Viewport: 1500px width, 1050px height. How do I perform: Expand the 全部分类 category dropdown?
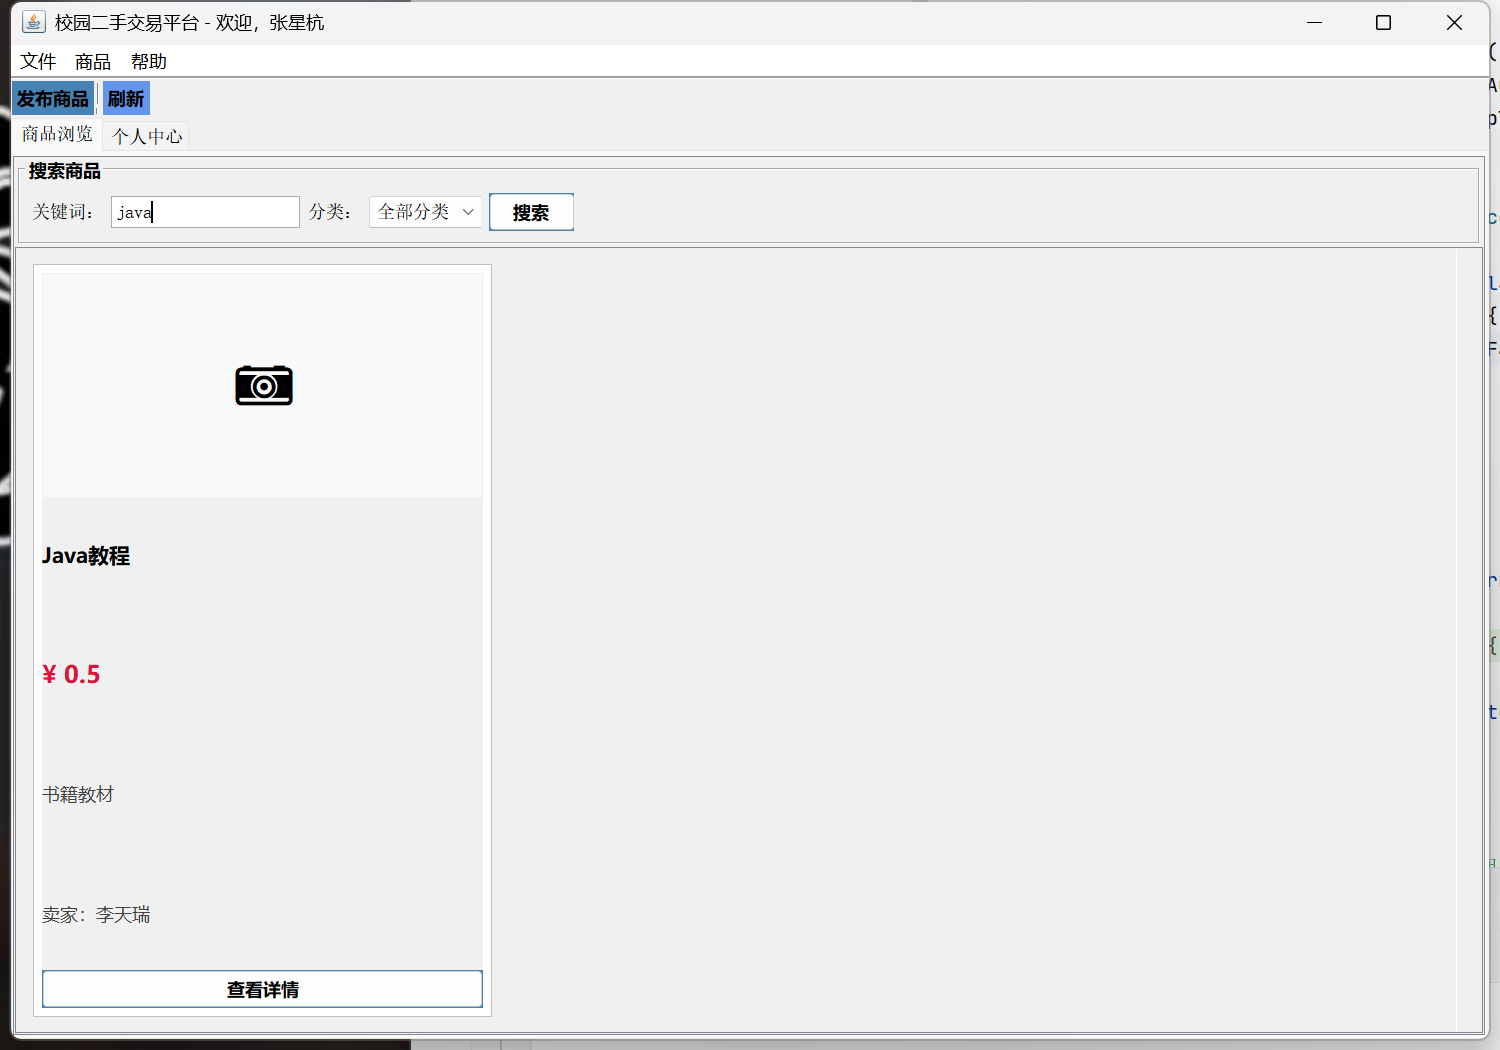tap(426, 212)
